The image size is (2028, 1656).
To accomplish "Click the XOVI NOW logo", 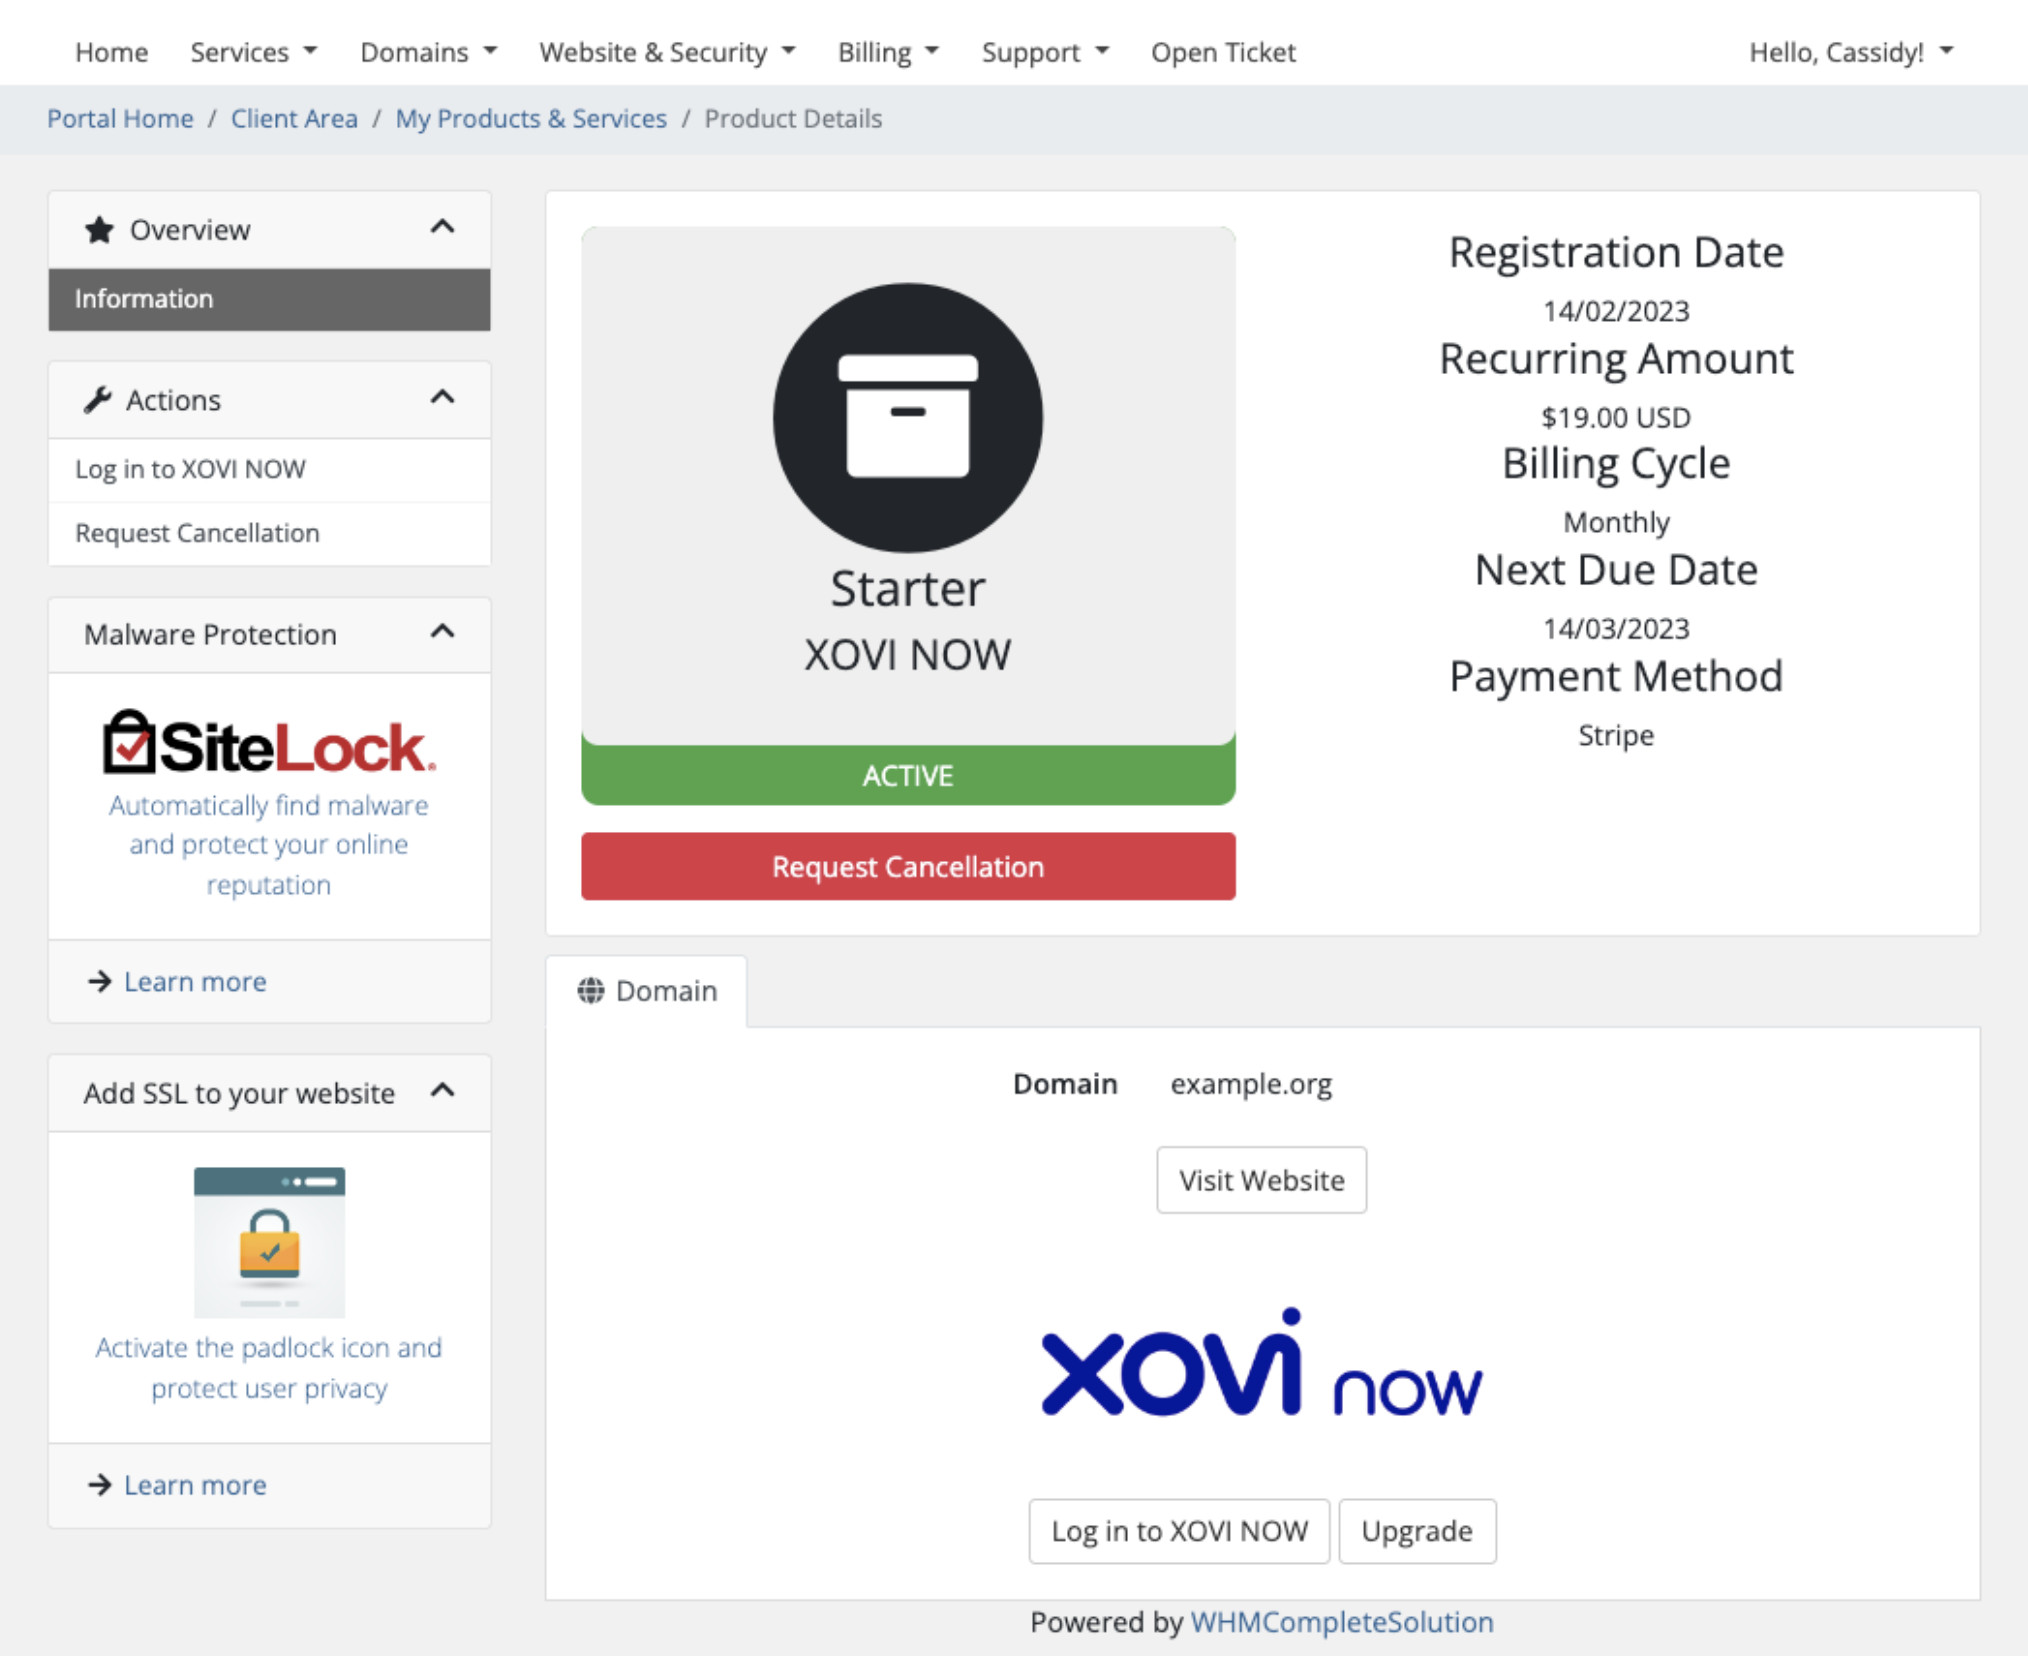I will 1262,1363.
